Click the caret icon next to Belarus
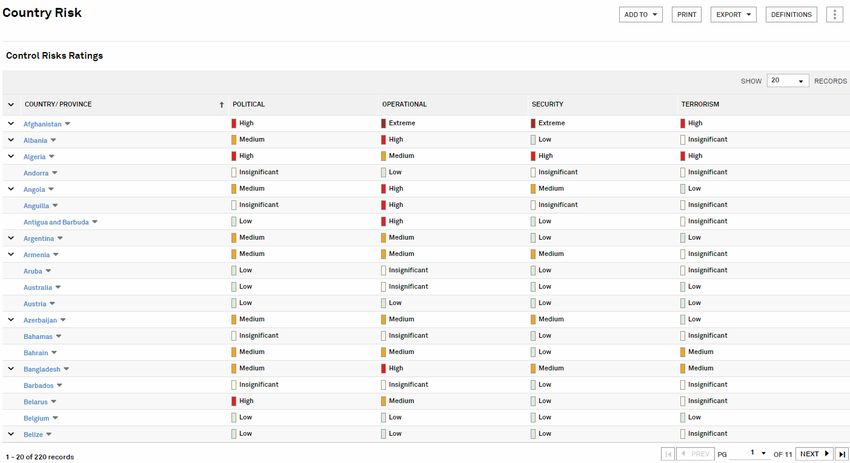Screen dimensions: 850x463 [54, 402]
